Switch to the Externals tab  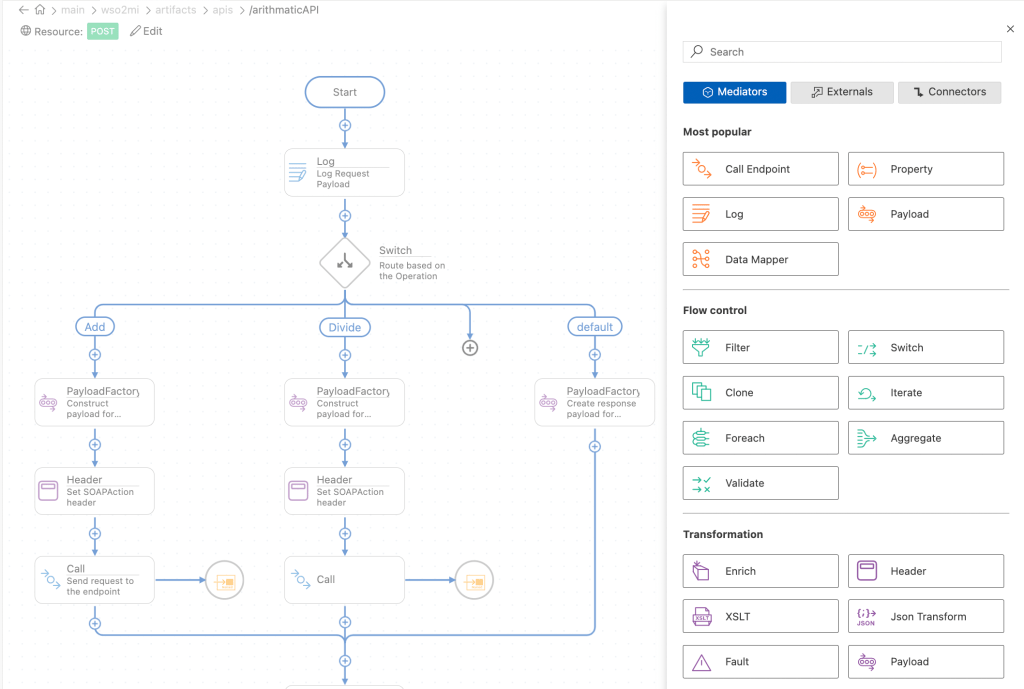point(842,92)
